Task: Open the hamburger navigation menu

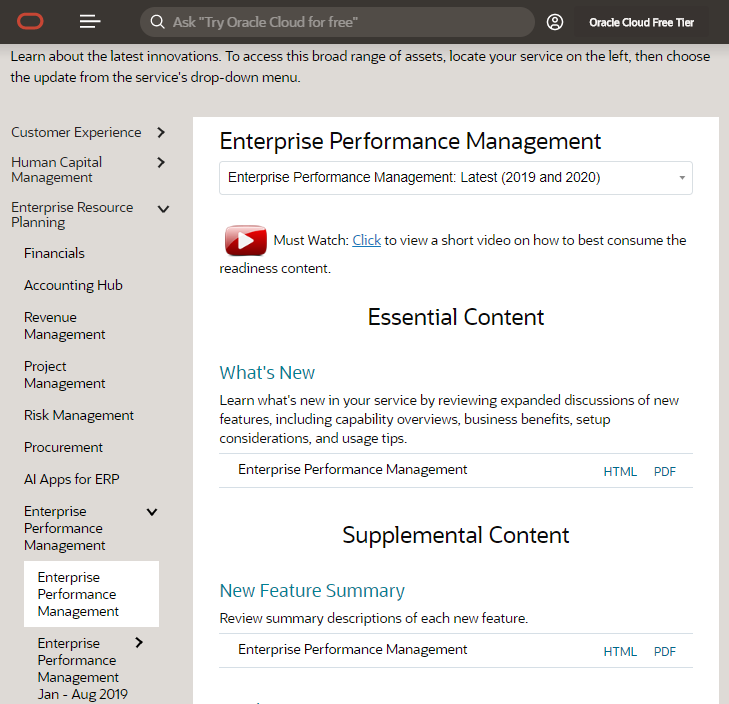Action: 90,21
